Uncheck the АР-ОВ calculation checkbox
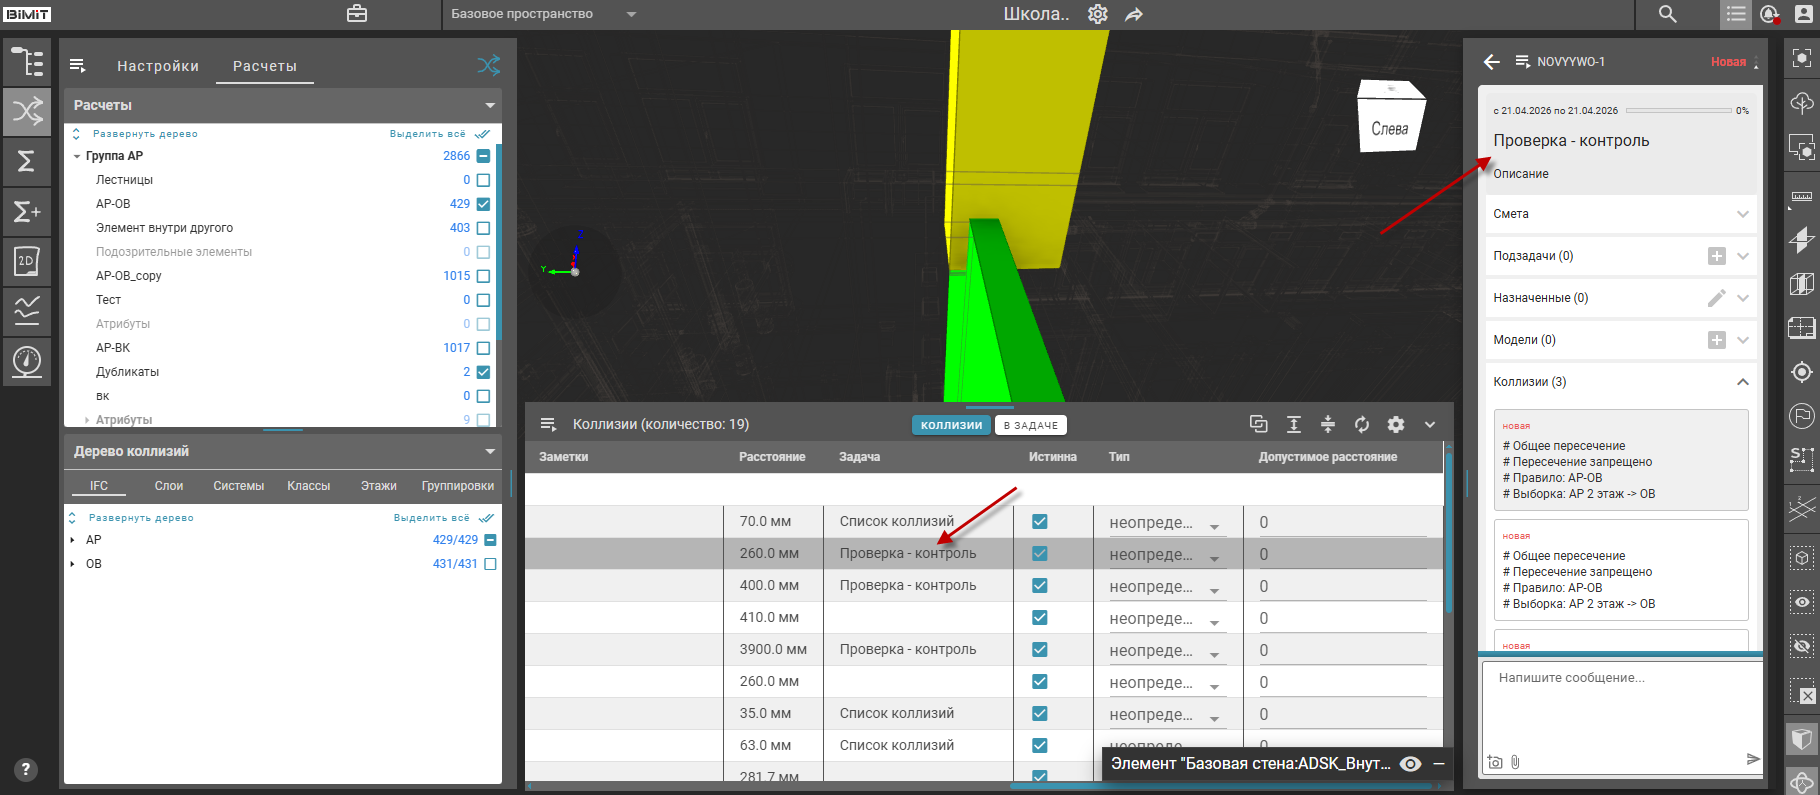The height and width of the screenshot is (795, 1820). point(484,204)
